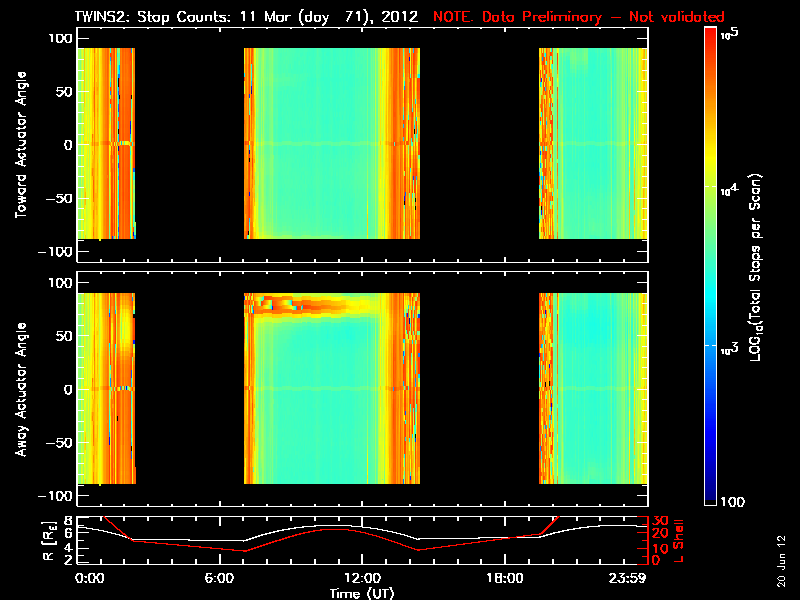Viewport: 800px width, 600px height.
Task: Click the '50' tick of the Toward panel
Action: 64,92
